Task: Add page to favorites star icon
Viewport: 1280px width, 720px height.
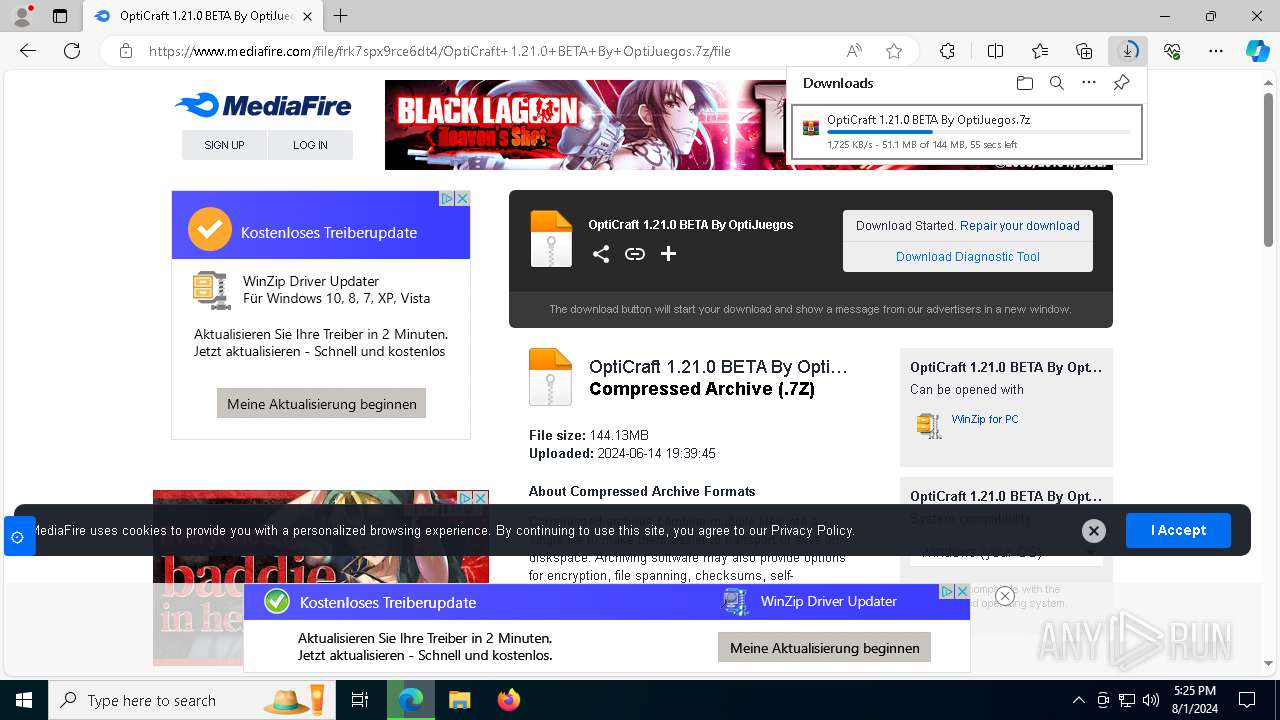Action: click(894, 51)
